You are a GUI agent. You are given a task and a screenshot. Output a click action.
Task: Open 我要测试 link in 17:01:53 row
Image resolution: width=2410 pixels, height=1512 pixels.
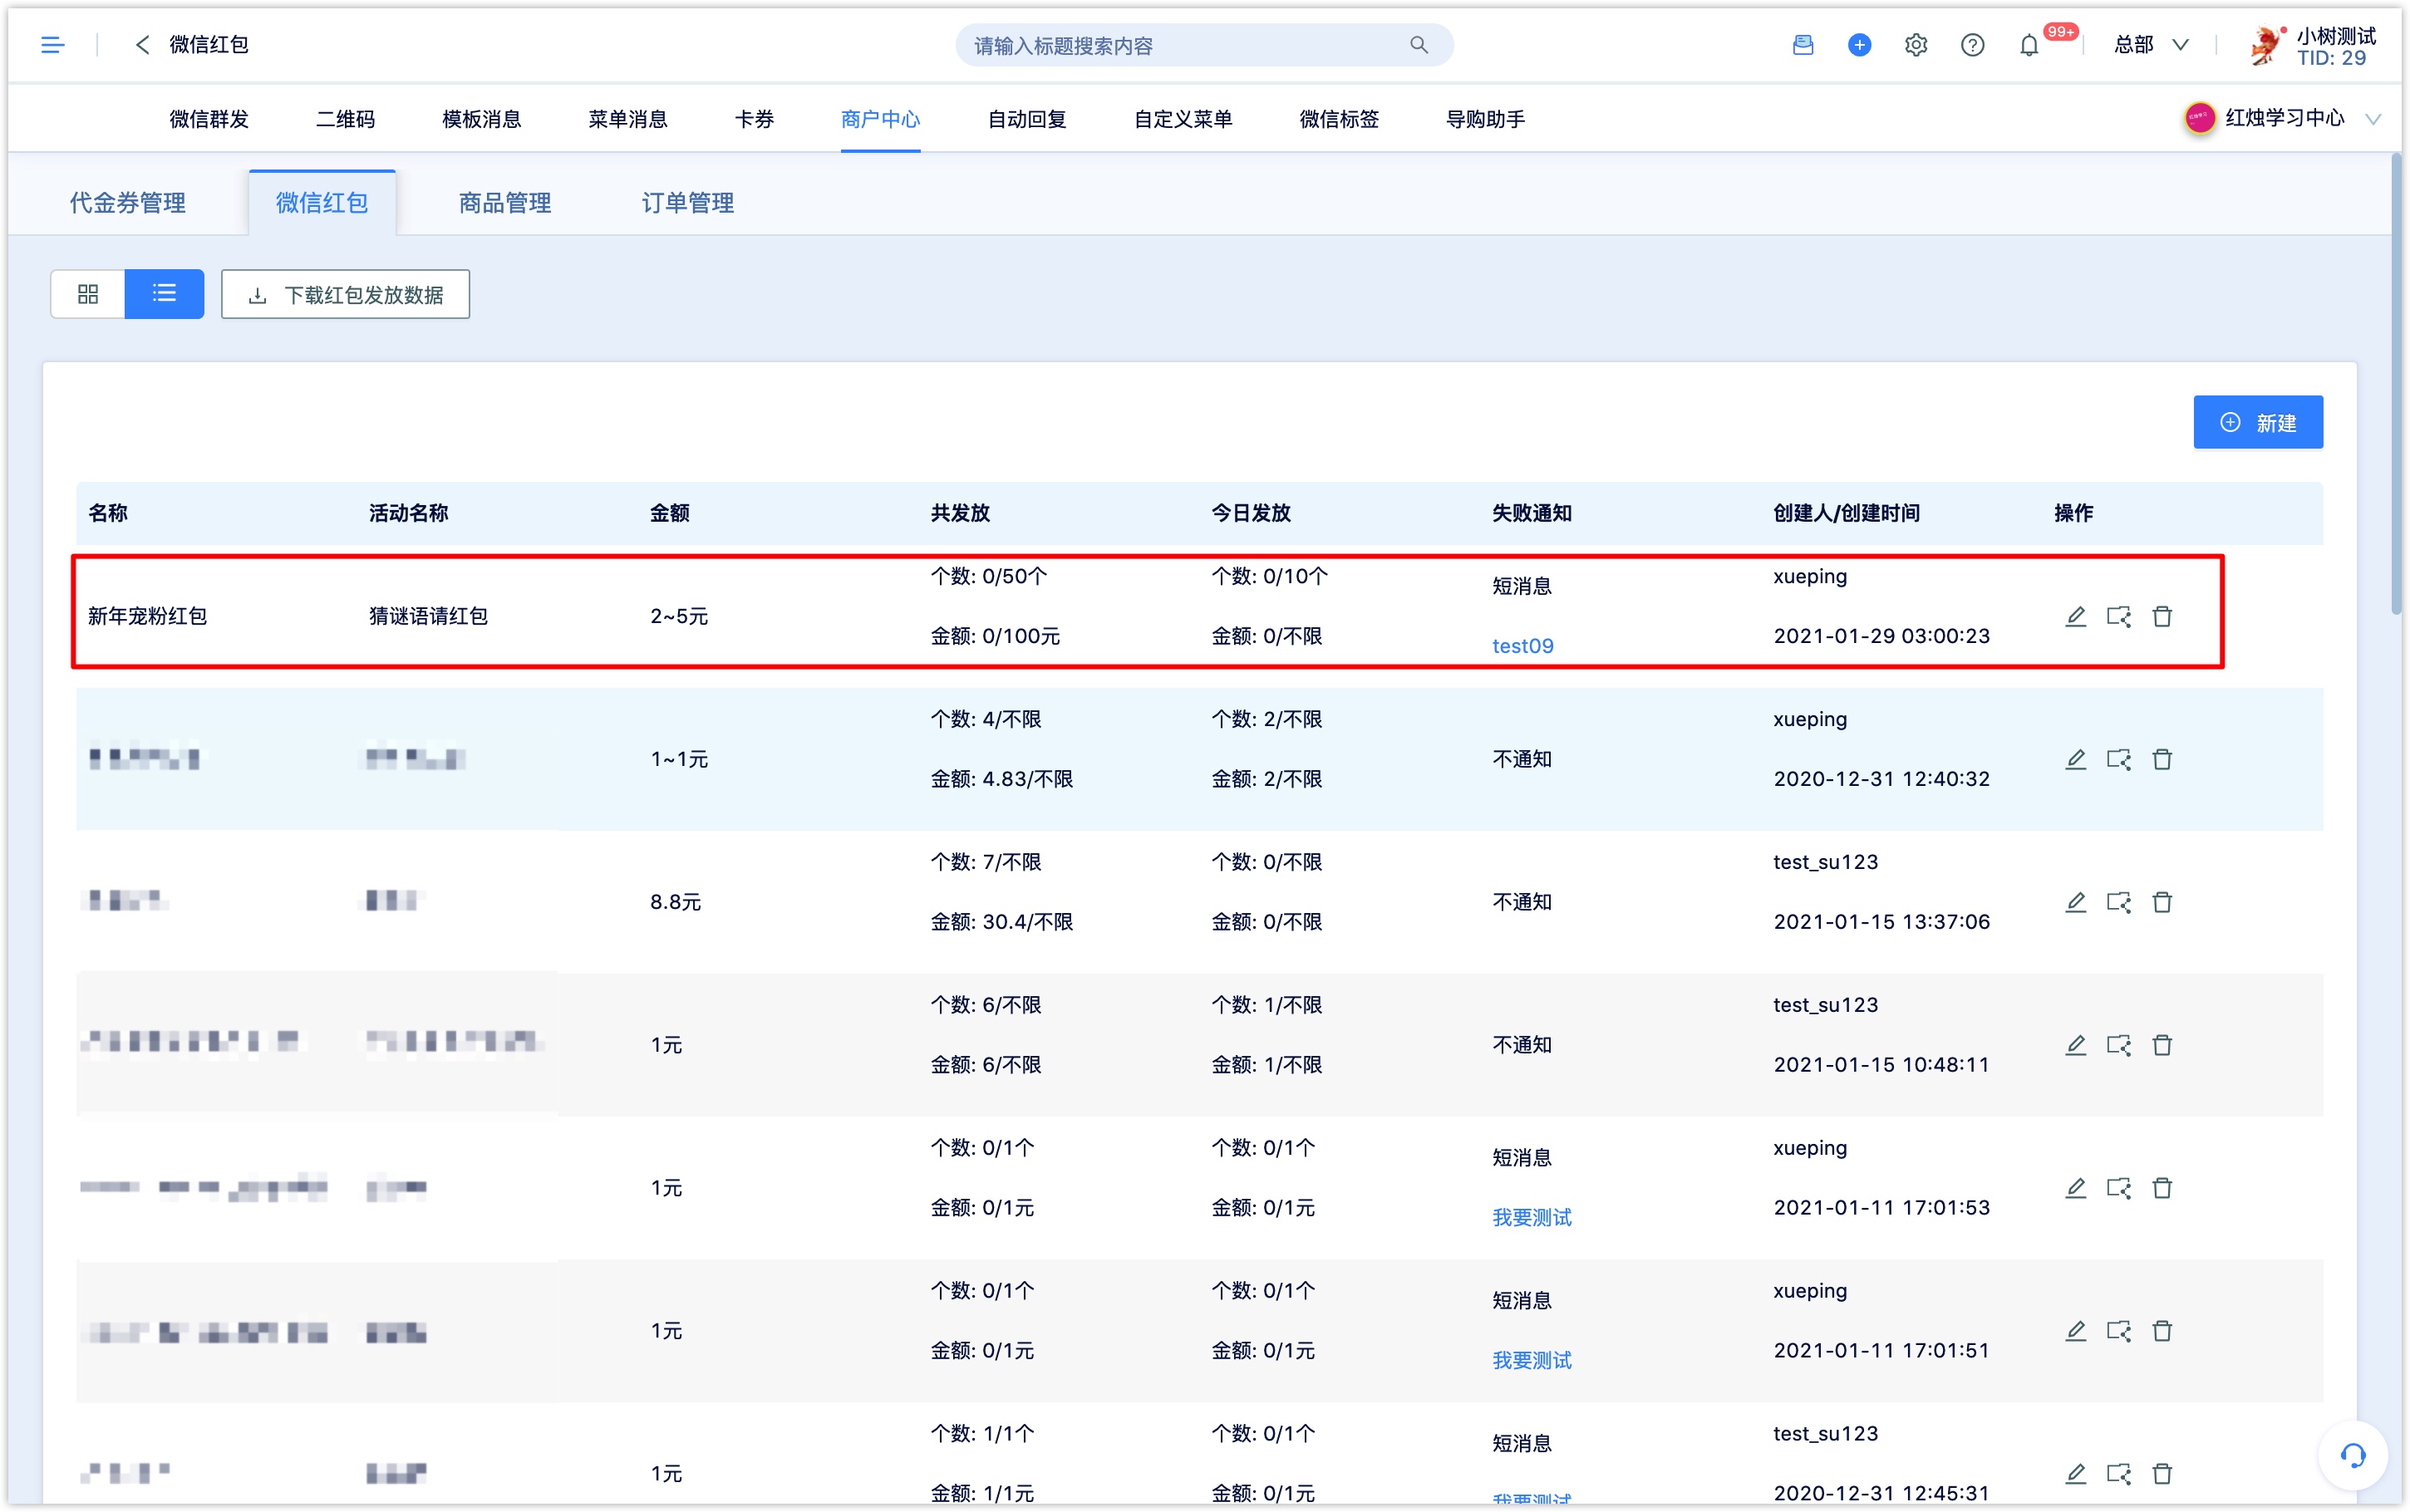click(1532, 1217)
